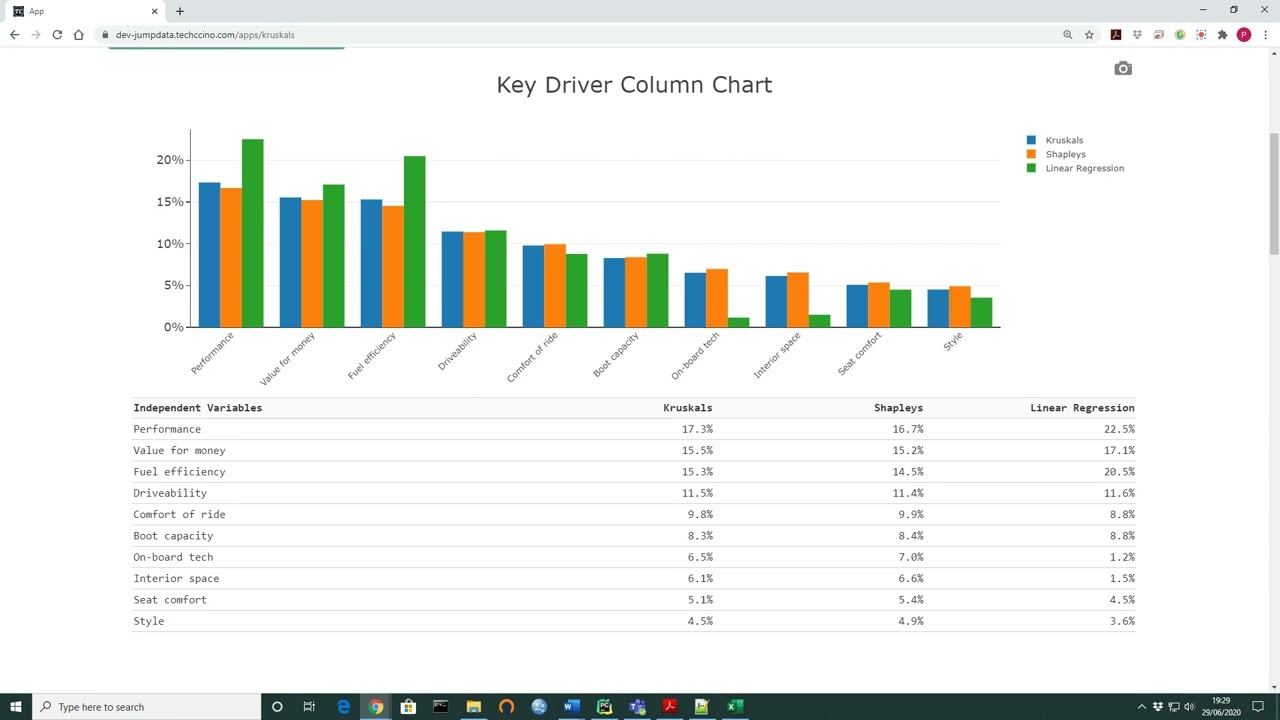Show hidden system tray icons
This screenshot has width=1280, height=720.
coord(1142,707)
